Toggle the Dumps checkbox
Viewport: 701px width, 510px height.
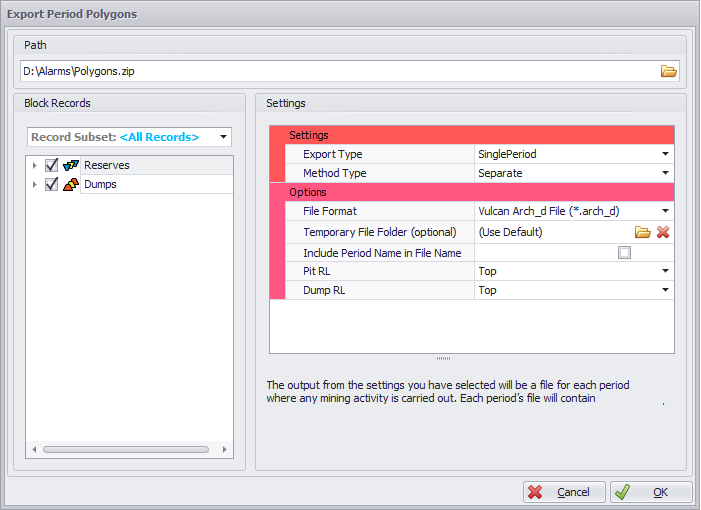[51, 184]
